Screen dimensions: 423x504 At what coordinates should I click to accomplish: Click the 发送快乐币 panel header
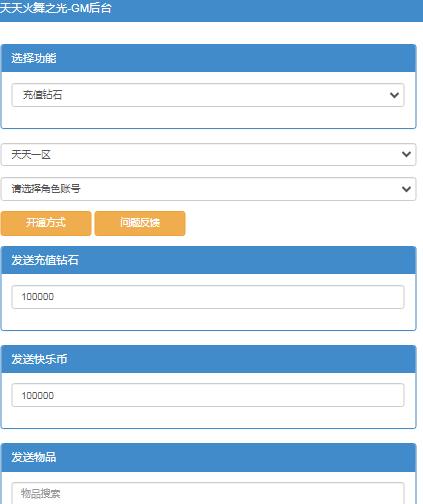point(208,359)
